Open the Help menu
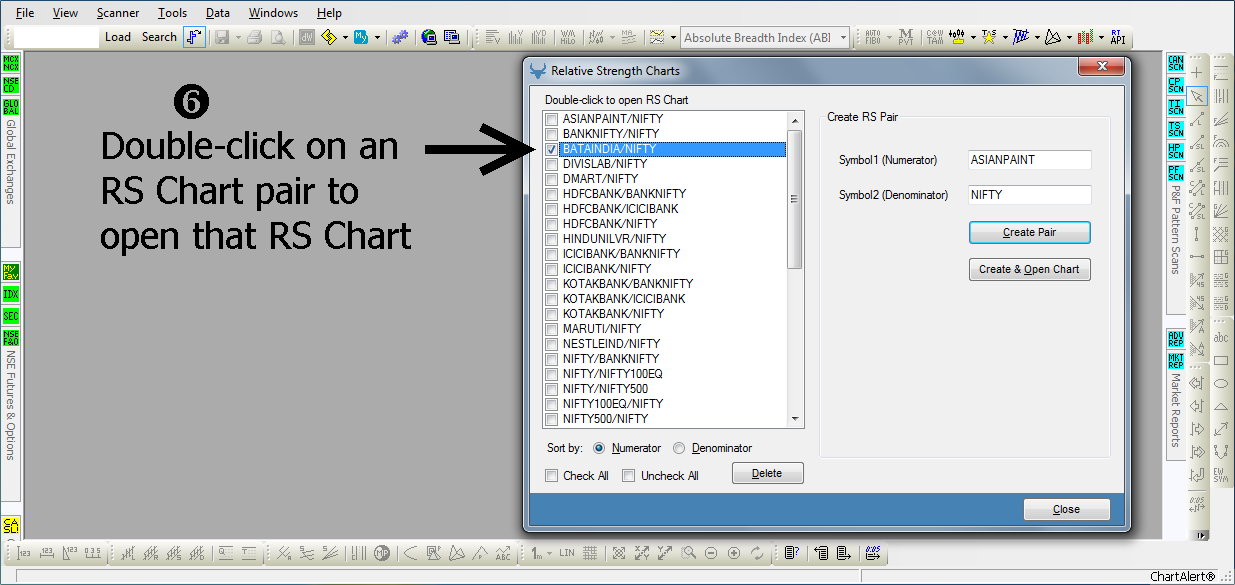 point(329,13)
